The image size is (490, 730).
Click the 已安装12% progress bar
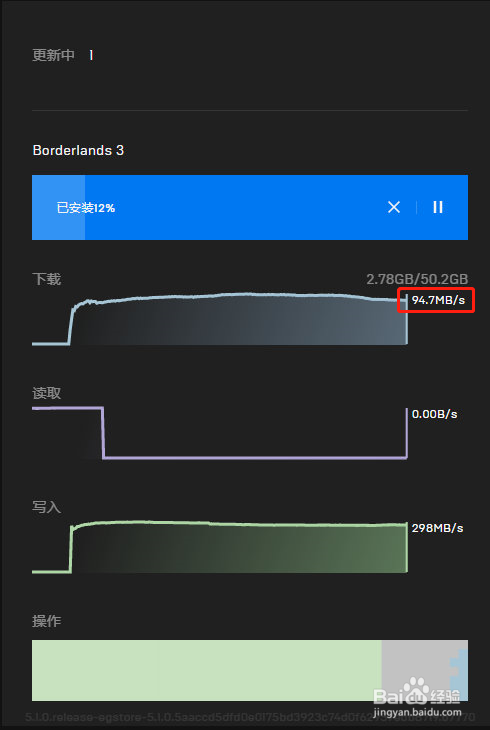pyautogui.click(x=250, y=207)
